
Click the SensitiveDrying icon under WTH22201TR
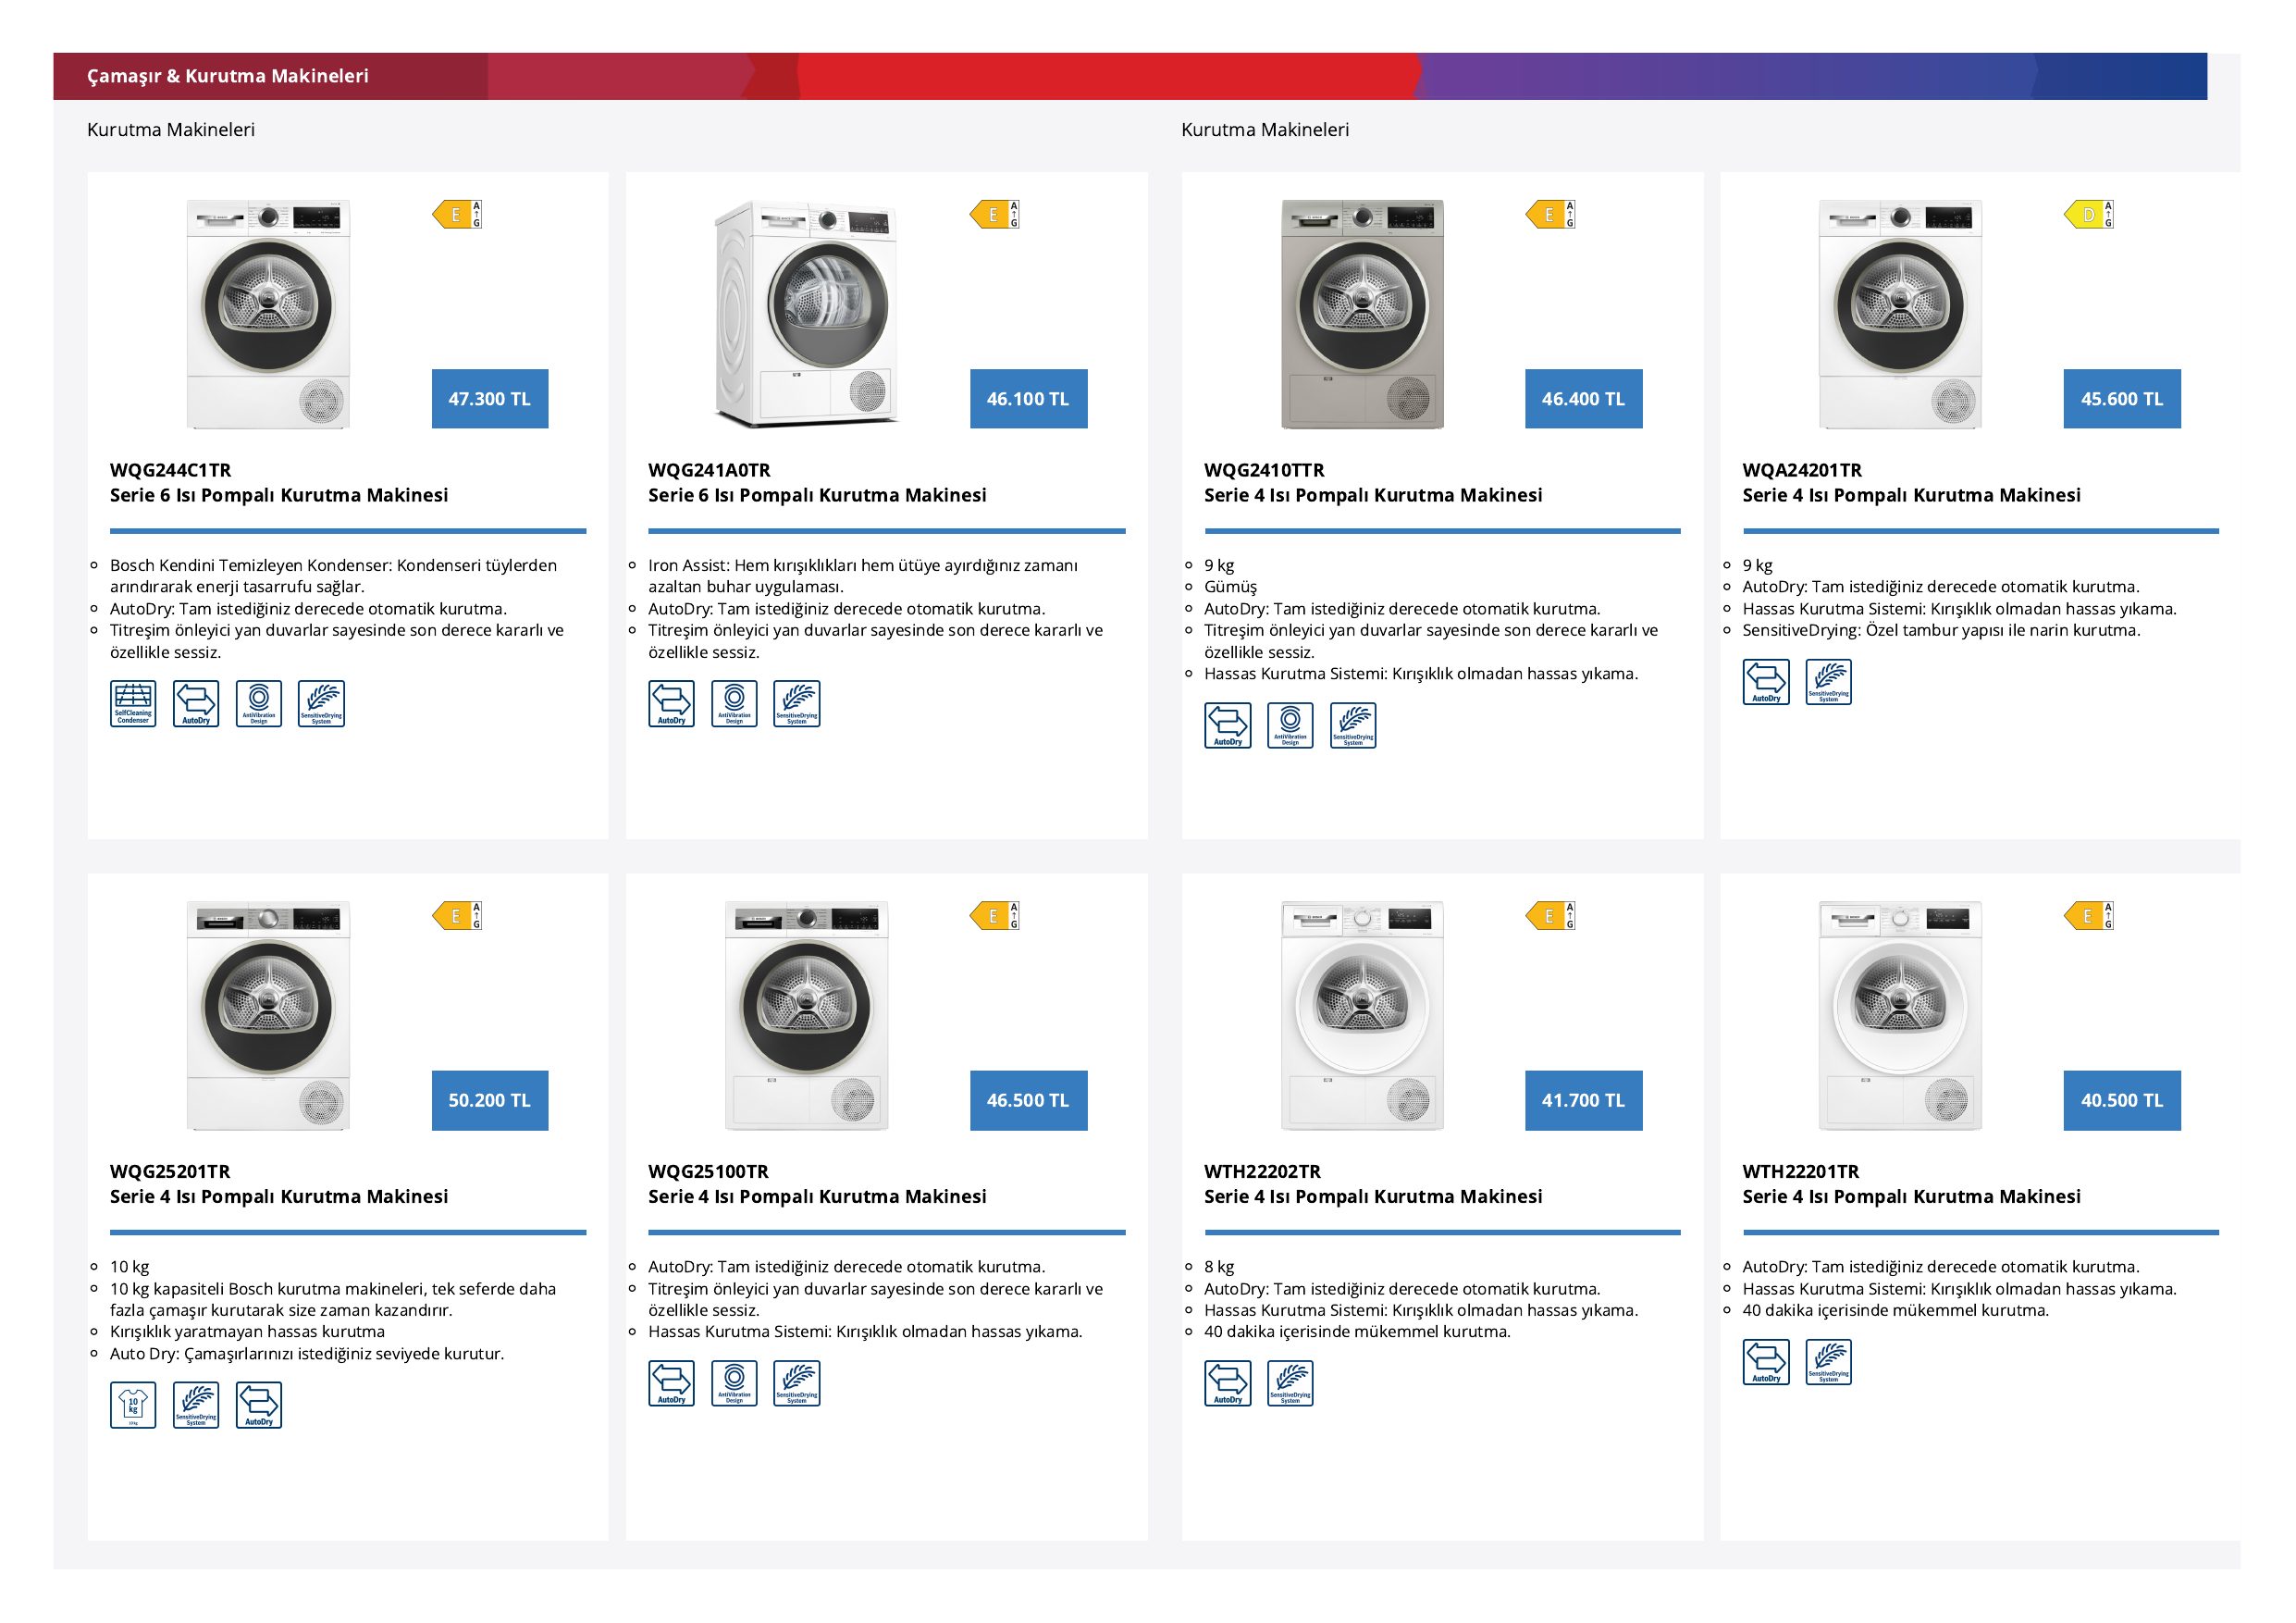(1829, 1362)
